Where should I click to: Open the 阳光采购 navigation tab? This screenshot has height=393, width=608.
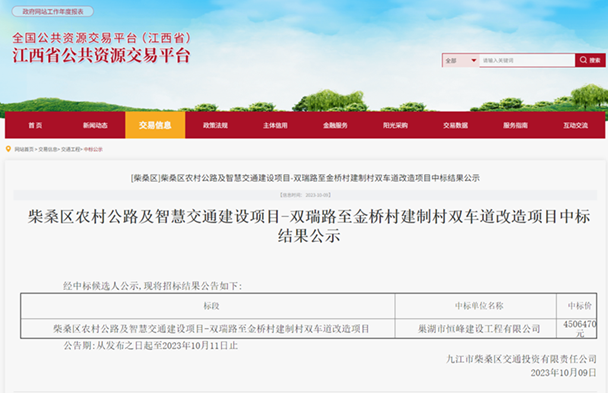pos(396,125)
